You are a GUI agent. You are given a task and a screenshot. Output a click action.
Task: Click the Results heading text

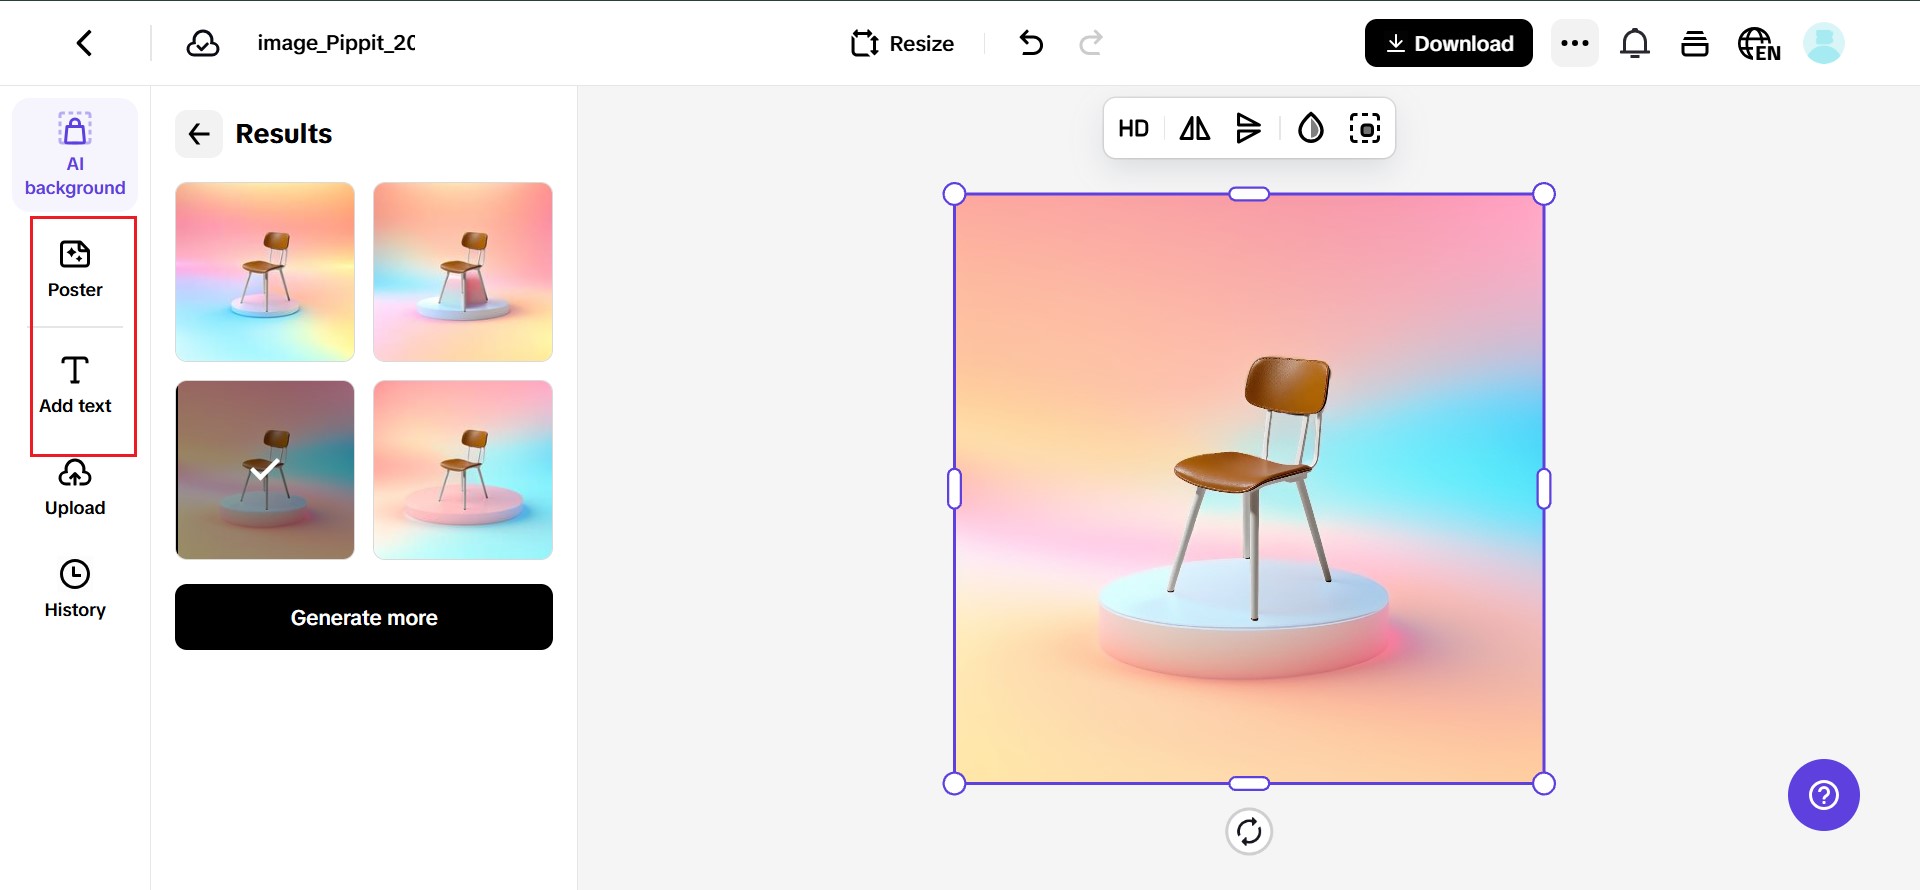[284, 134]
